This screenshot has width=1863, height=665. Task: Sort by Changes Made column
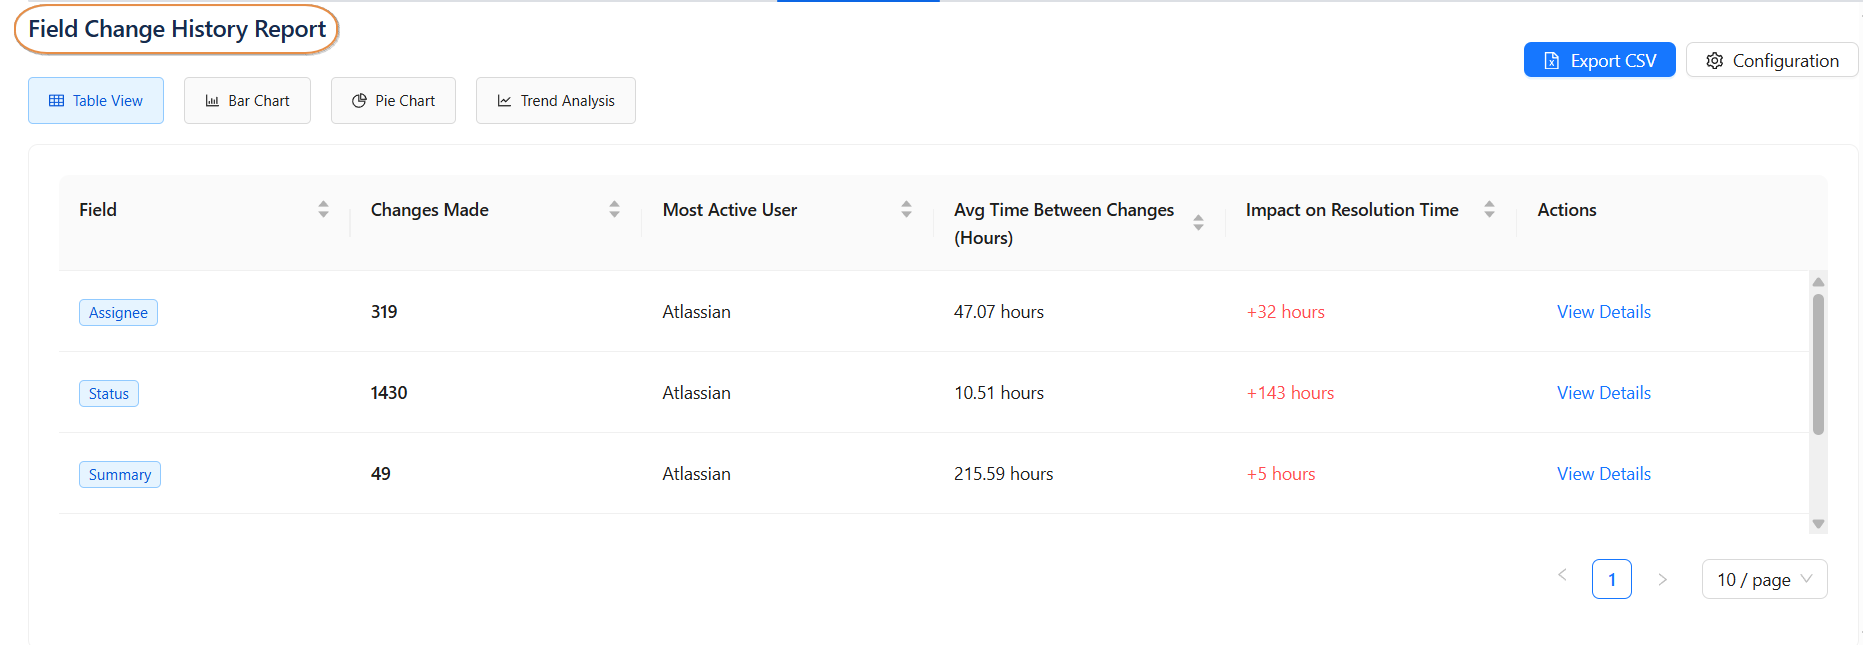point(614,209)
